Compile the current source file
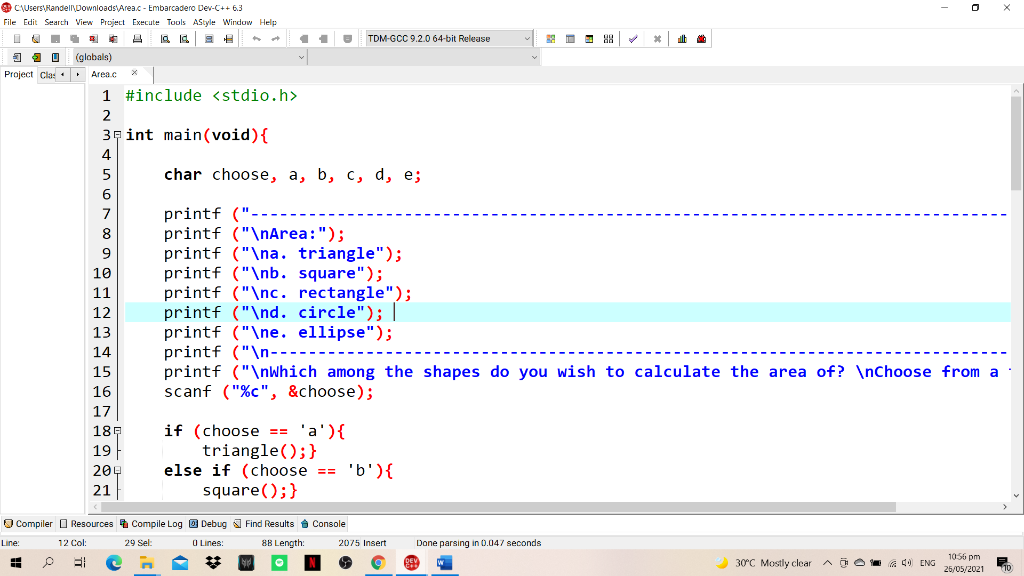 (551, 39)
